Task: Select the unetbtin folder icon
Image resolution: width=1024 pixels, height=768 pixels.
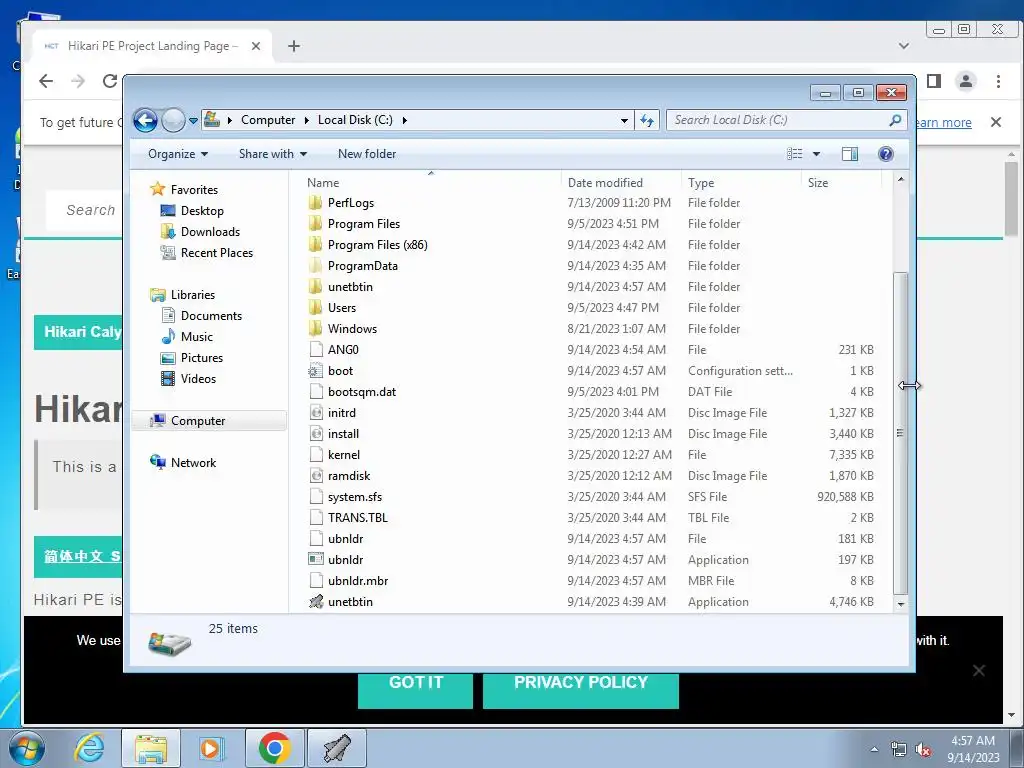Action: tap(315, 287)
